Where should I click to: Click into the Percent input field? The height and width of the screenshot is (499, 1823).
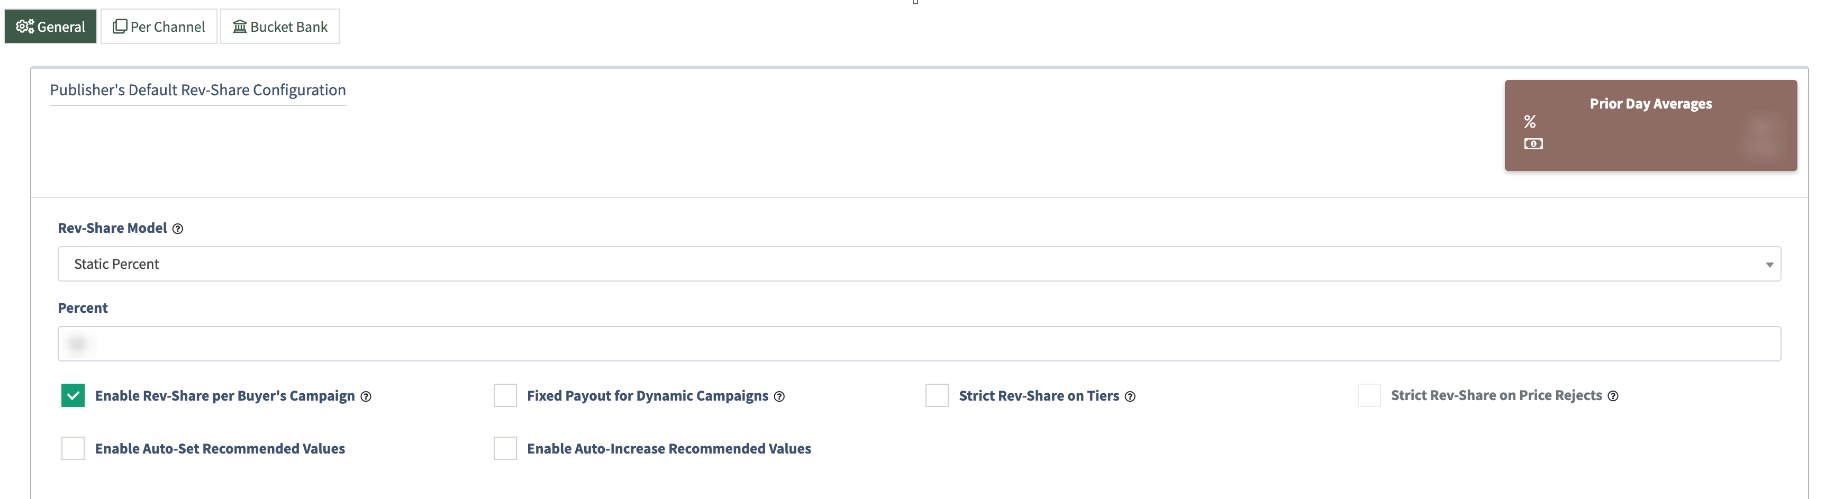point(918,344)
